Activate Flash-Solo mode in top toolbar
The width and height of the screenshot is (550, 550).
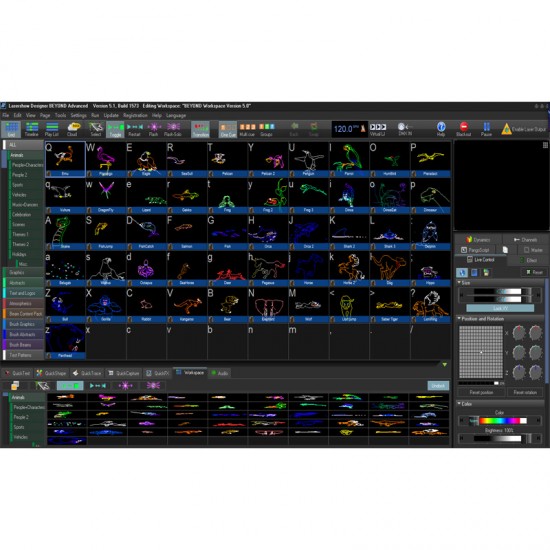pyautogui.click(x=173, y=129)
